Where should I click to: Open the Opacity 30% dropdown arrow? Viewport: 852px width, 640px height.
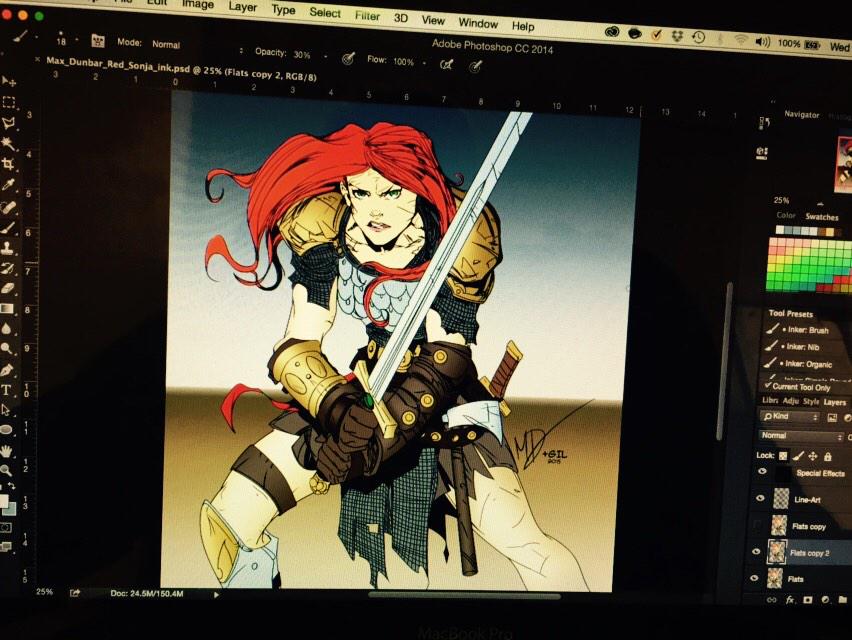pyautogui.click(x=325, y=57)
